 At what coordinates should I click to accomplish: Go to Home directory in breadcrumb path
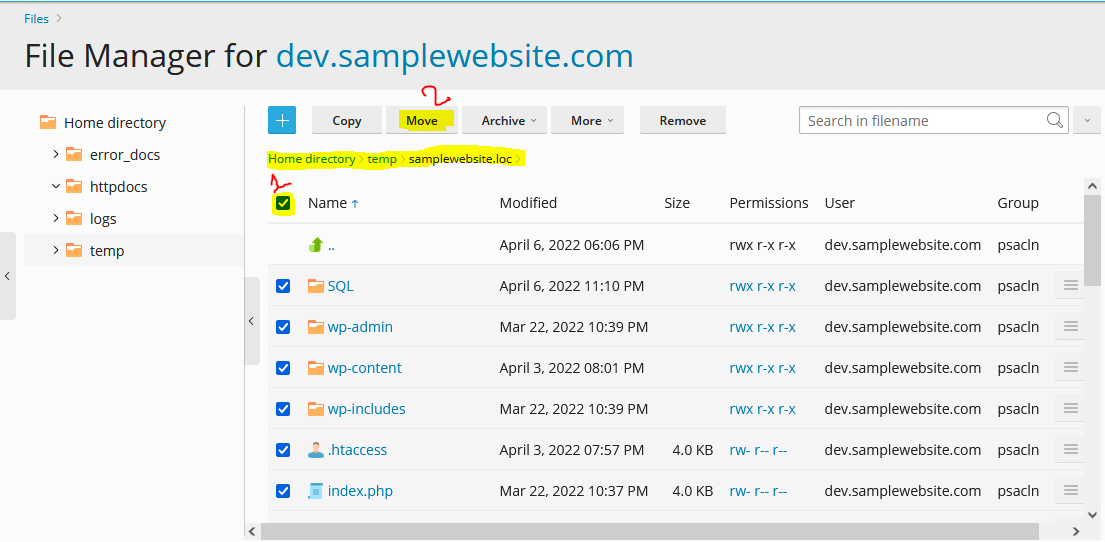pos(311,159)
